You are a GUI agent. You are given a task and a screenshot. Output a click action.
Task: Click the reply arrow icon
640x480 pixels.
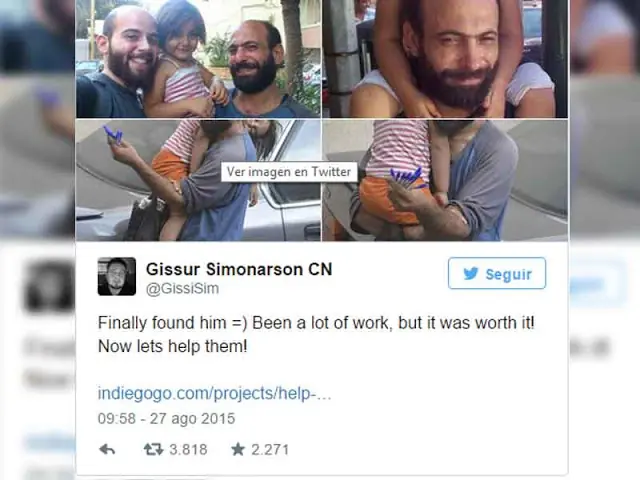107,449
